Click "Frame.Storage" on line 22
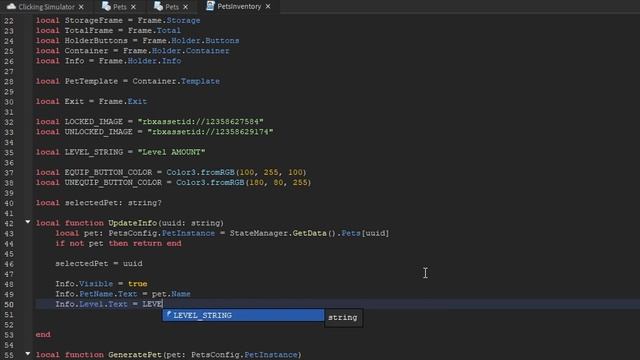 pyautogui.click(x=169, y=20)
